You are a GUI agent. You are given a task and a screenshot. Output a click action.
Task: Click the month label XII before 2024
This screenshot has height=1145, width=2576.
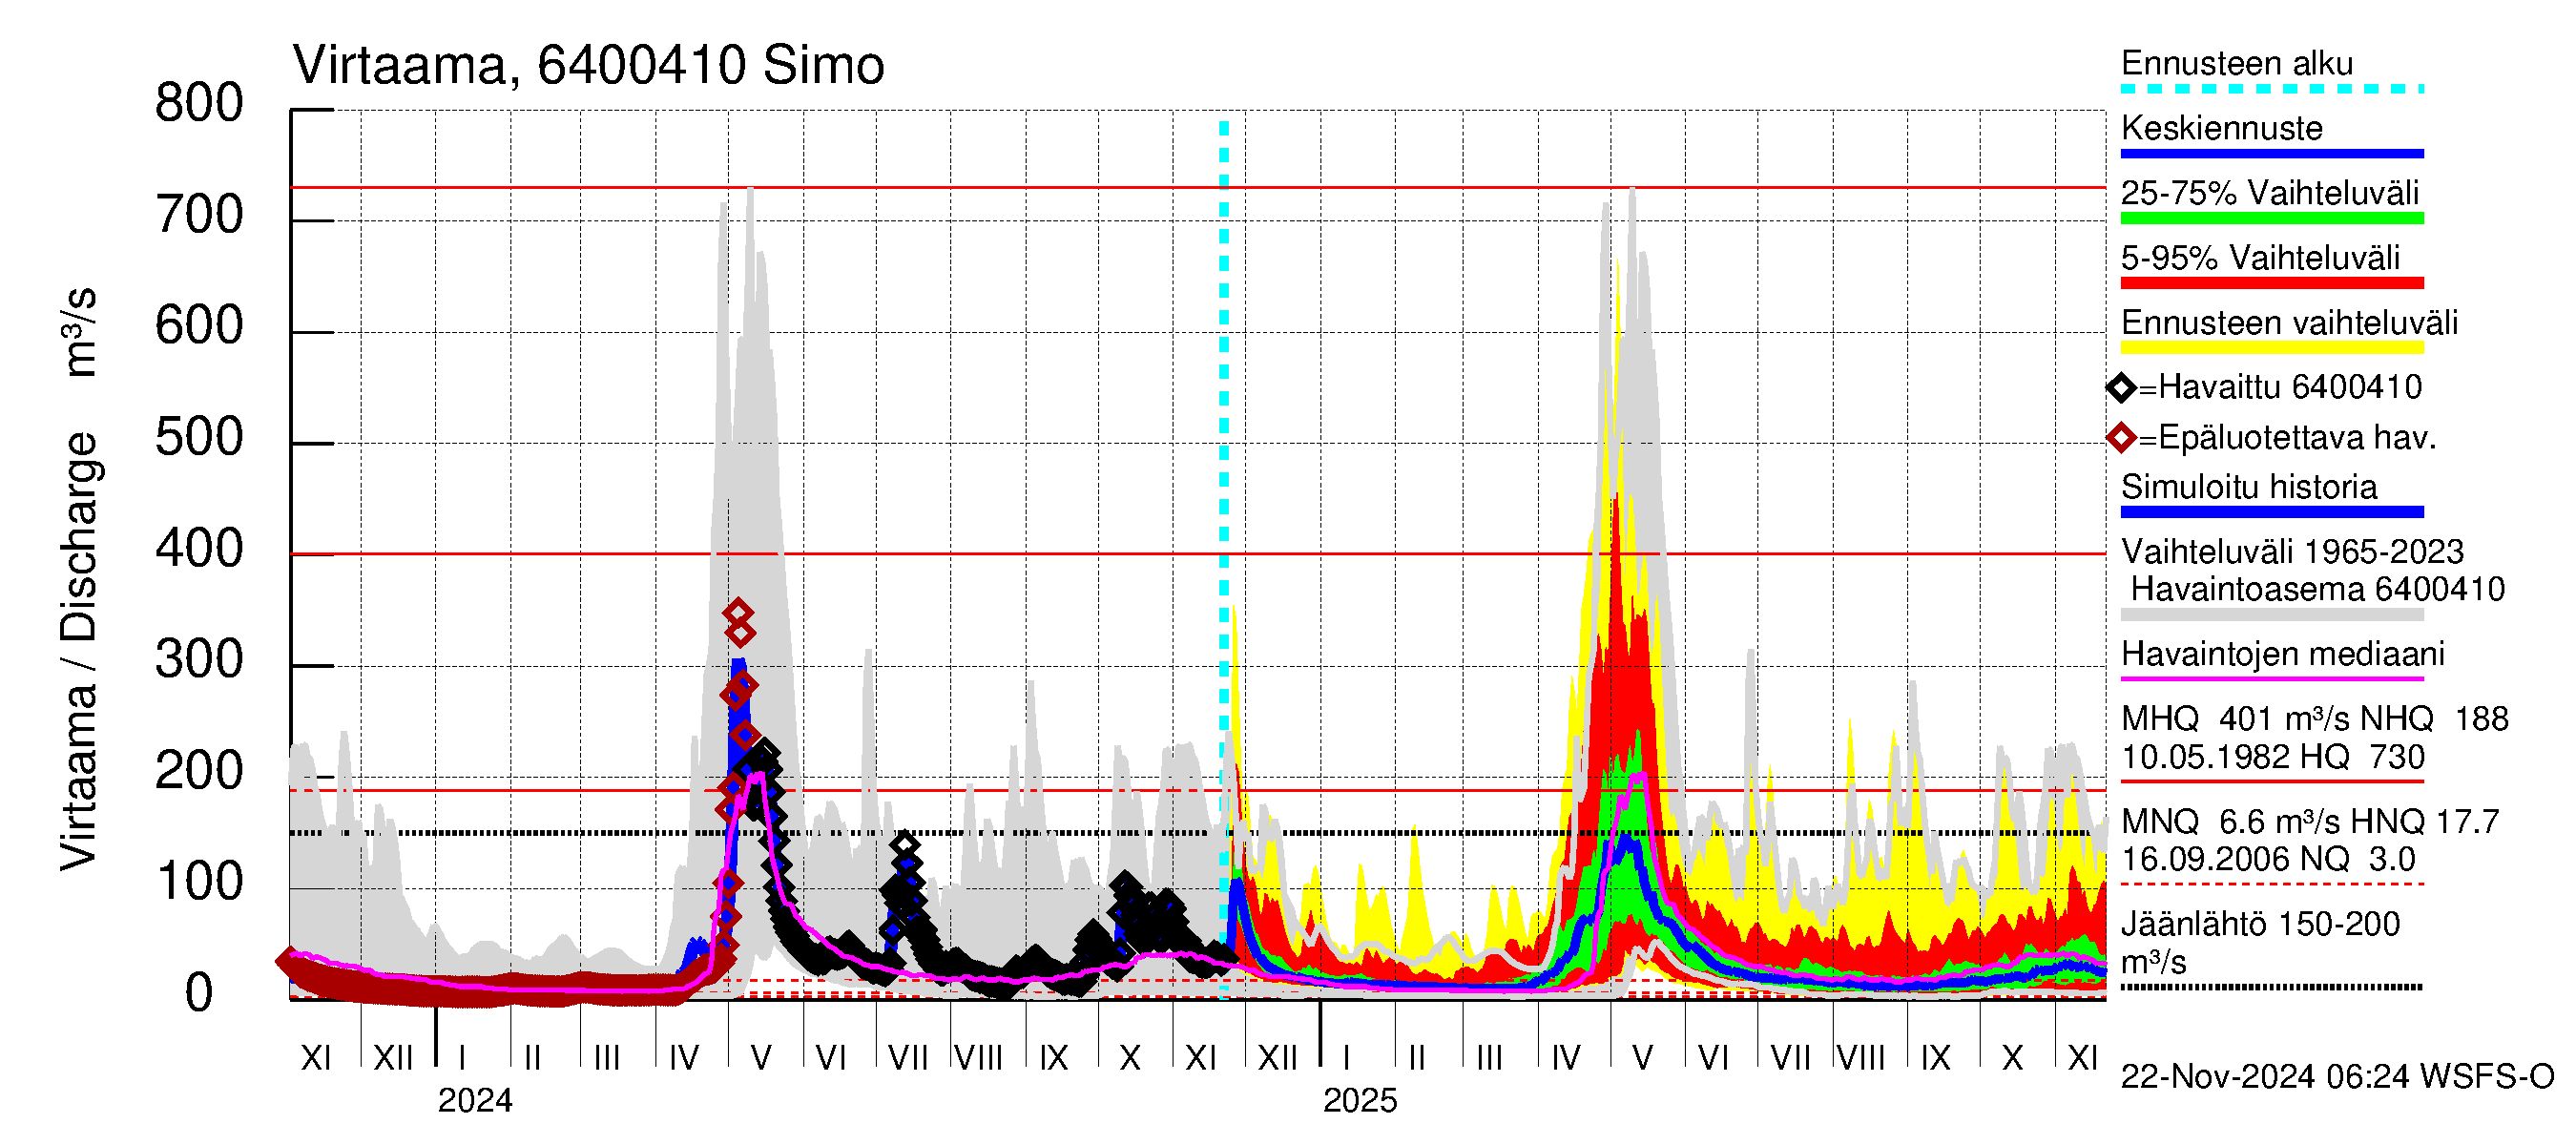[393, 1058]
